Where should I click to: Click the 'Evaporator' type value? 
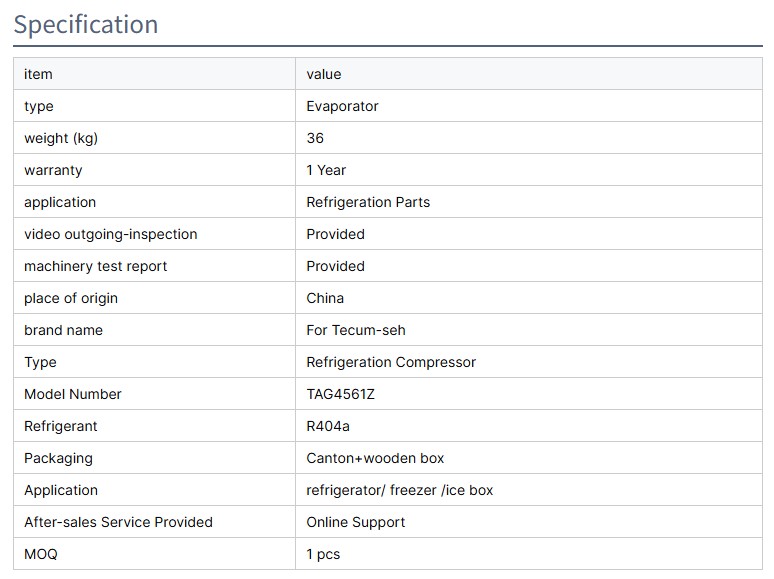[x=342, y=106]
